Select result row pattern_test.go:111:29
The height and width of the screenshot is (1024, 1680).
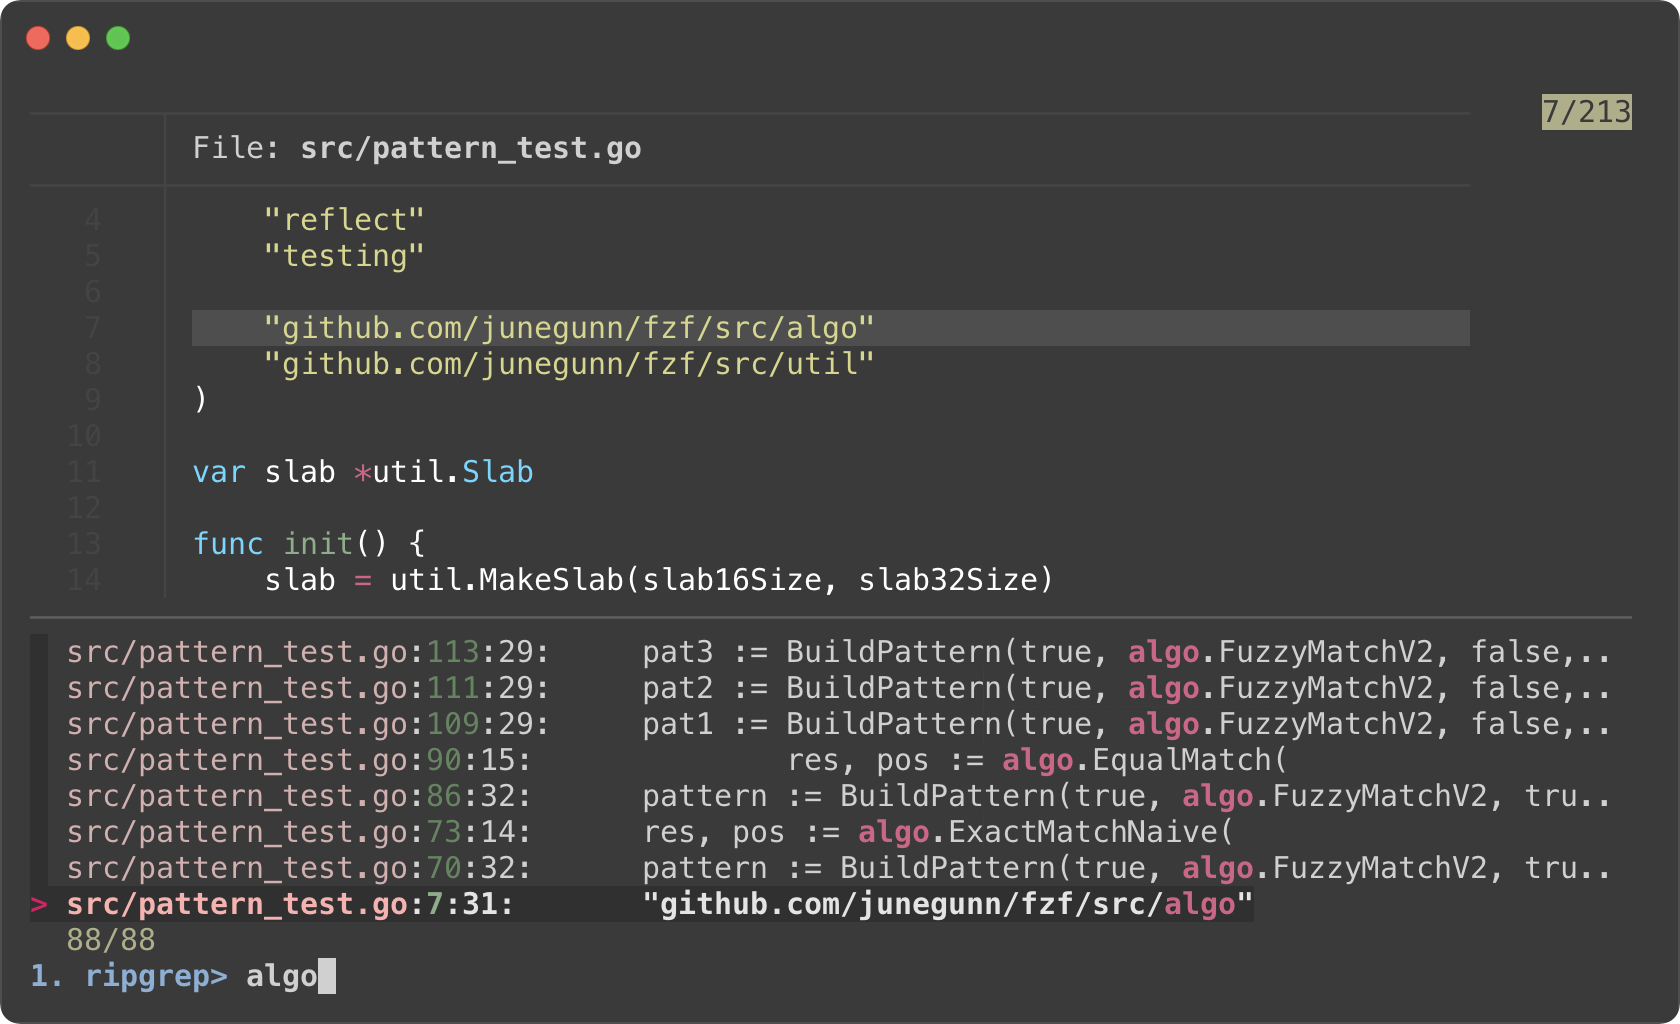click(x=838, y=688)
